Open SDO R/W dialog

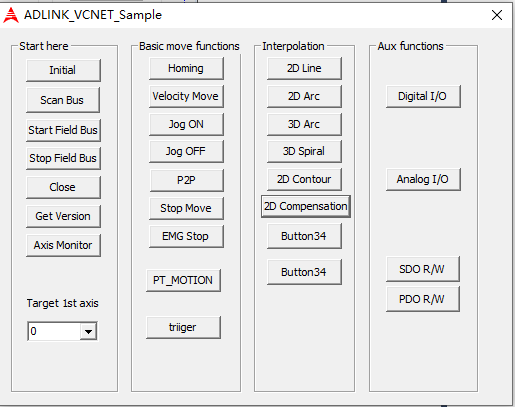[422, 269]
